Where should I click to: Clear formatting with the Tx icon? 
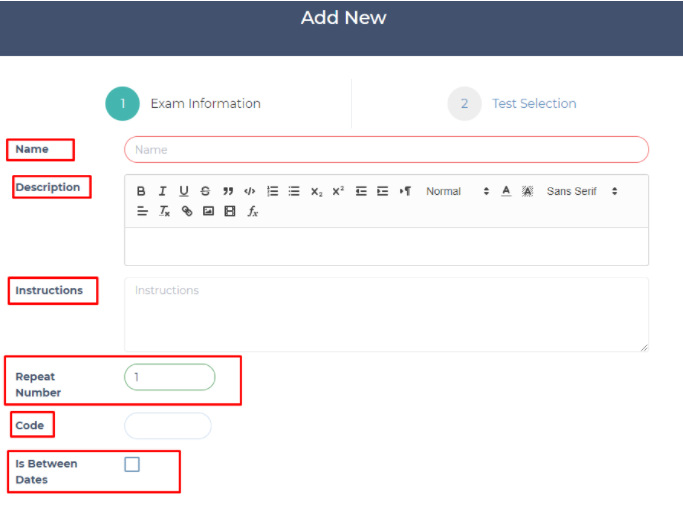[x=164, y=212]
